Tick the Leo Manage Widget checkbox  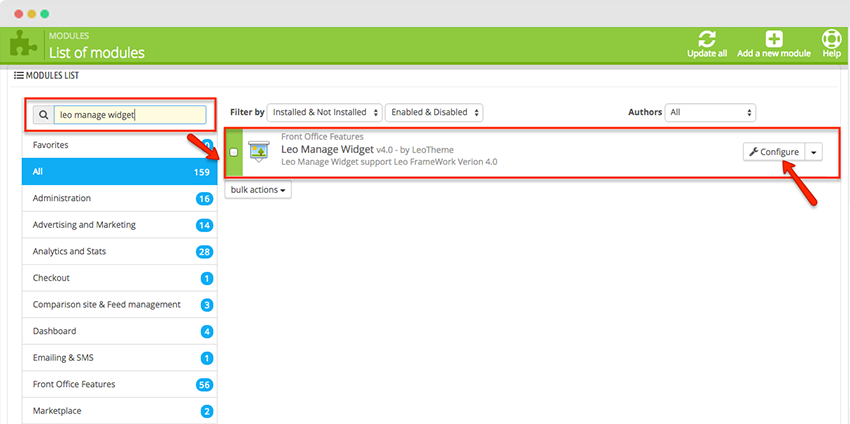[234, 152]
